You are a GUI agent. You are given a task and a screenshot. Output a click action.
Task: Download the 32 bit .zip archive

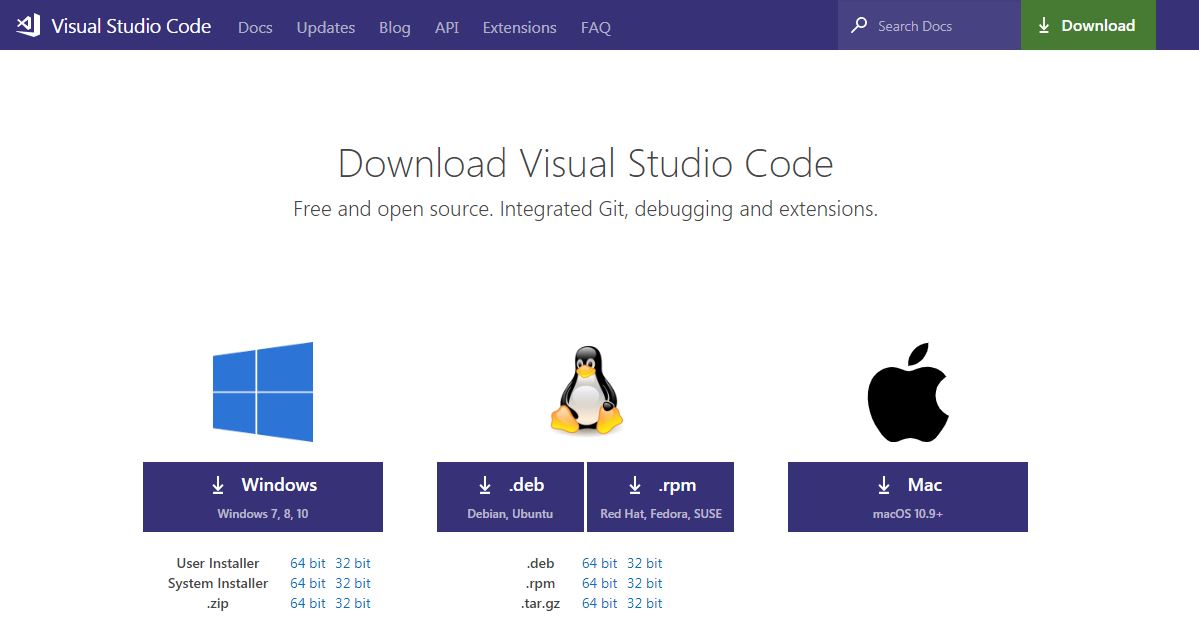tap(353, 602)
